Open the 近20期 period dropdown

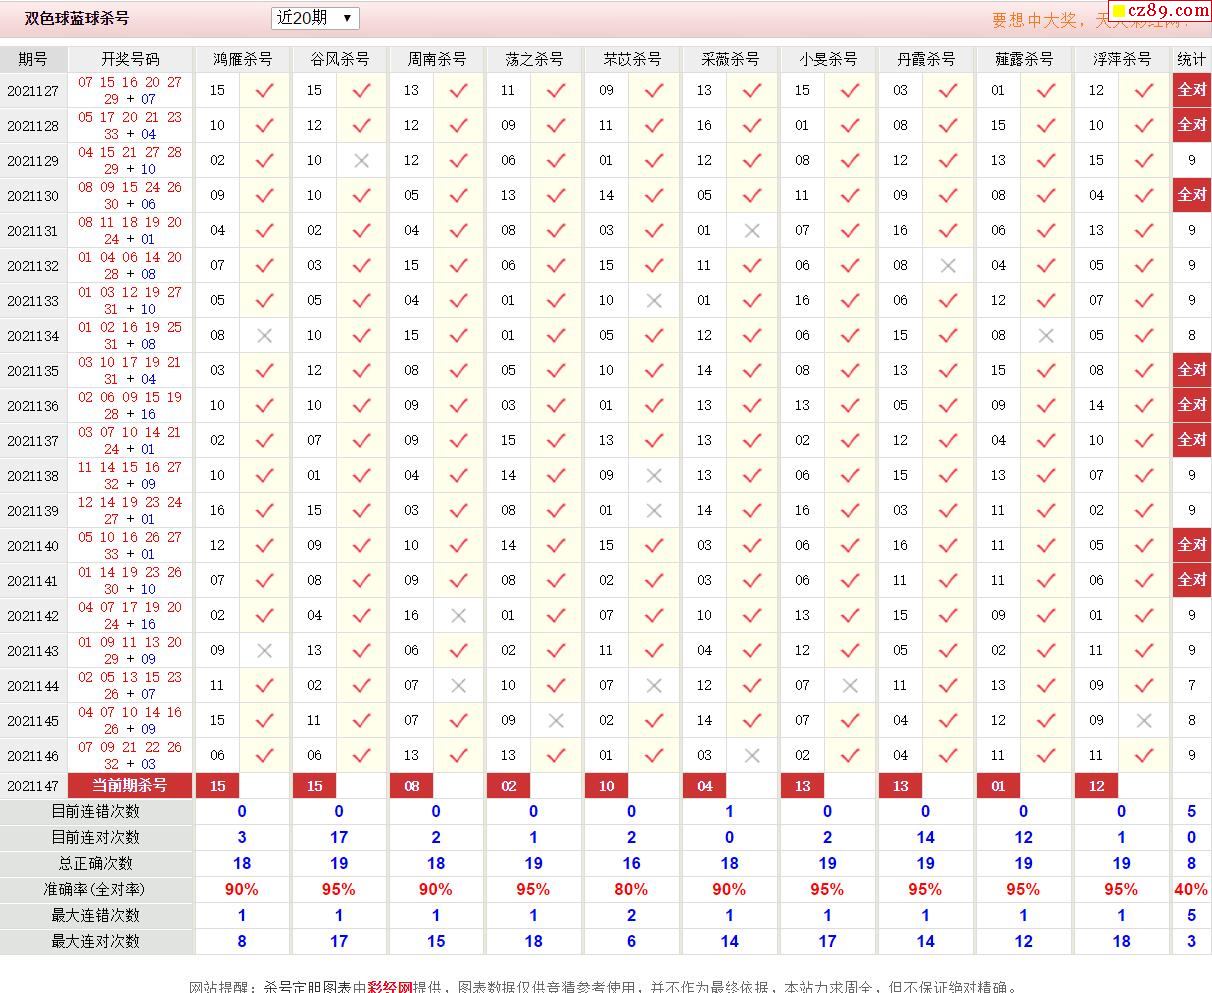tap(315, 18)
